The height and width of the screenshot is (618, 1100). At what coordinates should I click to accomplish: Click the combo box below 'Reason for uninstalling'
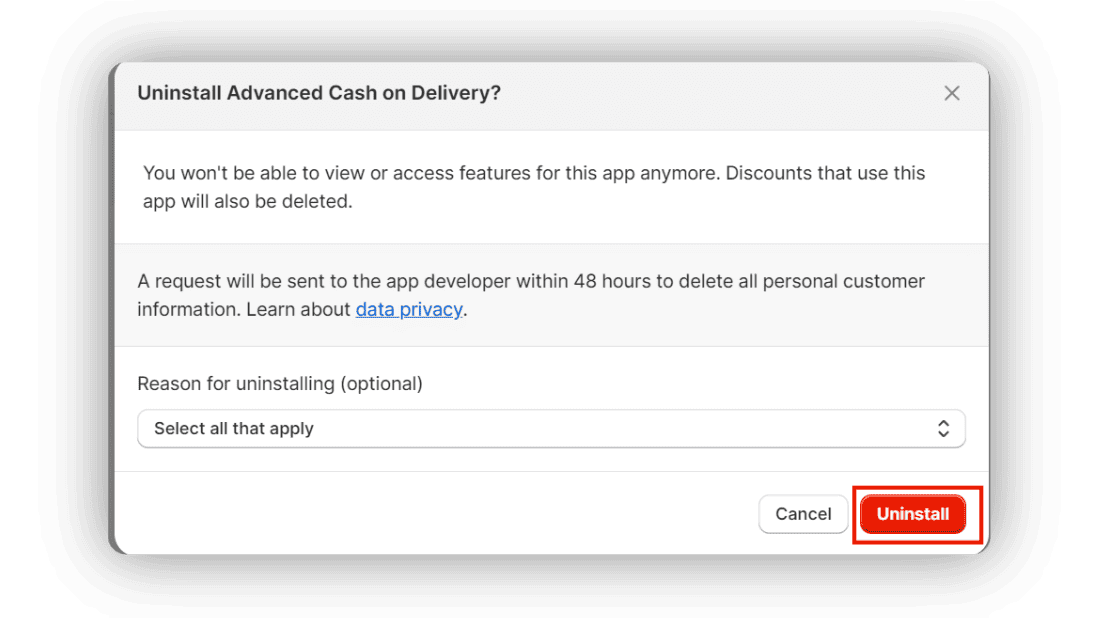click(550, 428)
